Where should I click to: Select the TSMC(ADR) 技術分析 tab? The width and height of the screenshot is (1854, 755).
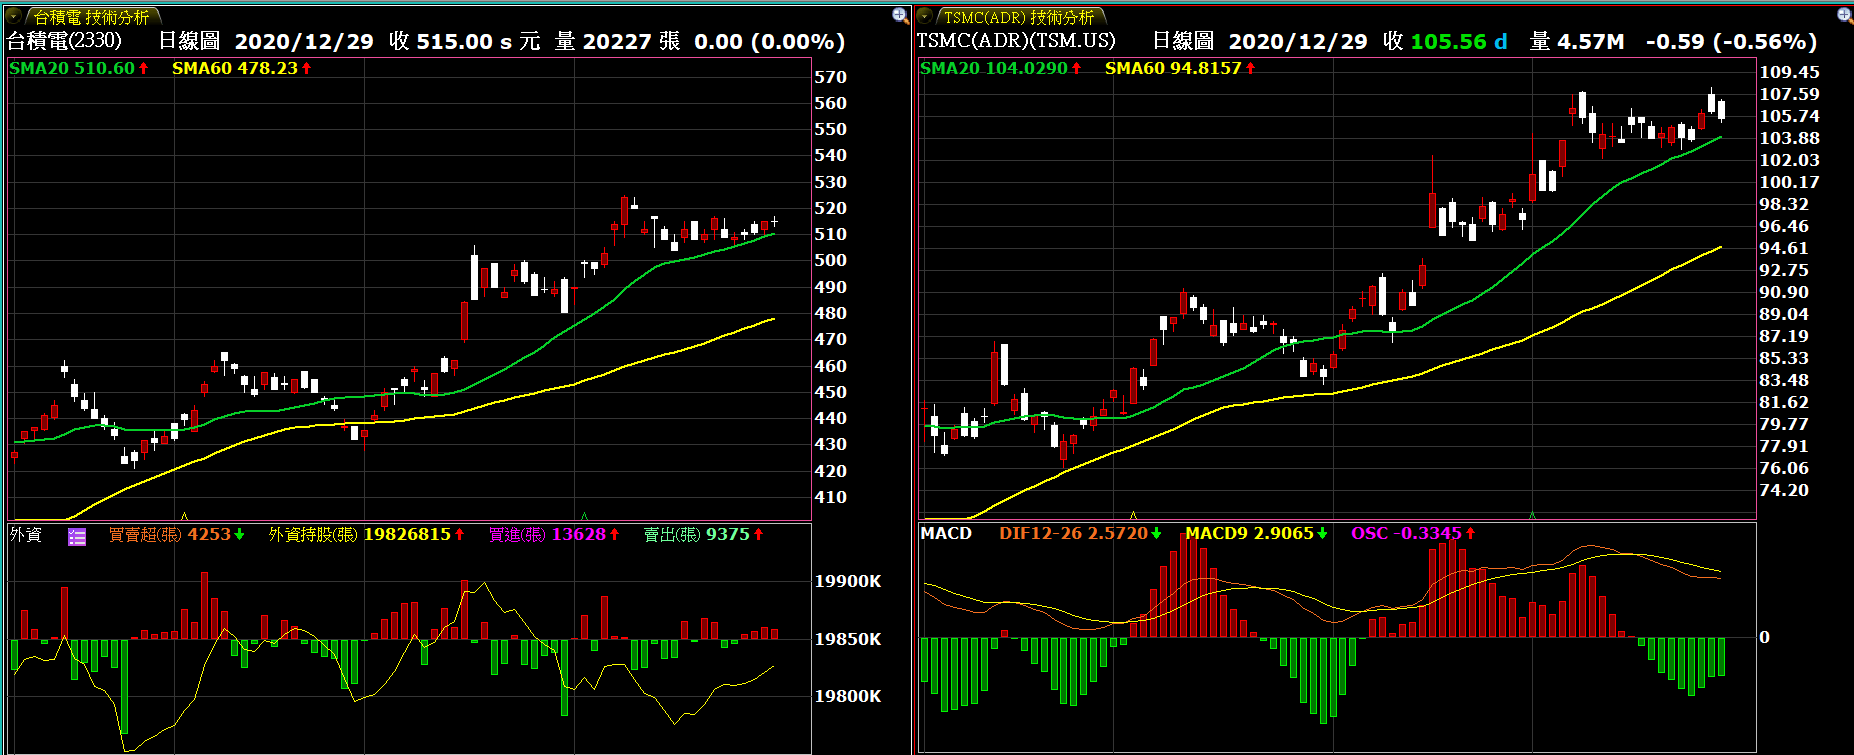pos(1018,17)
